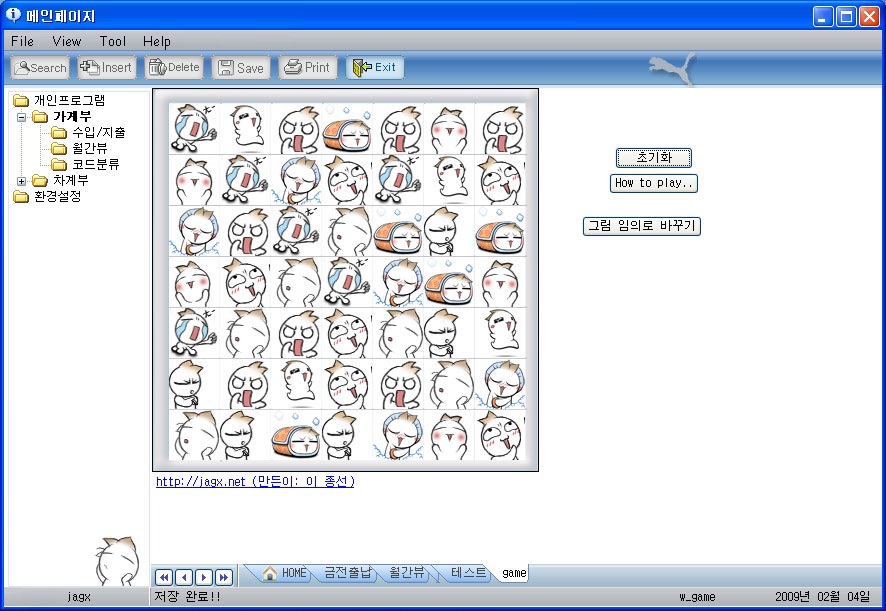Click the 그림 임의로 바꾸기 button
Viewport: 886px width, 611px height.
coord(642,226)
